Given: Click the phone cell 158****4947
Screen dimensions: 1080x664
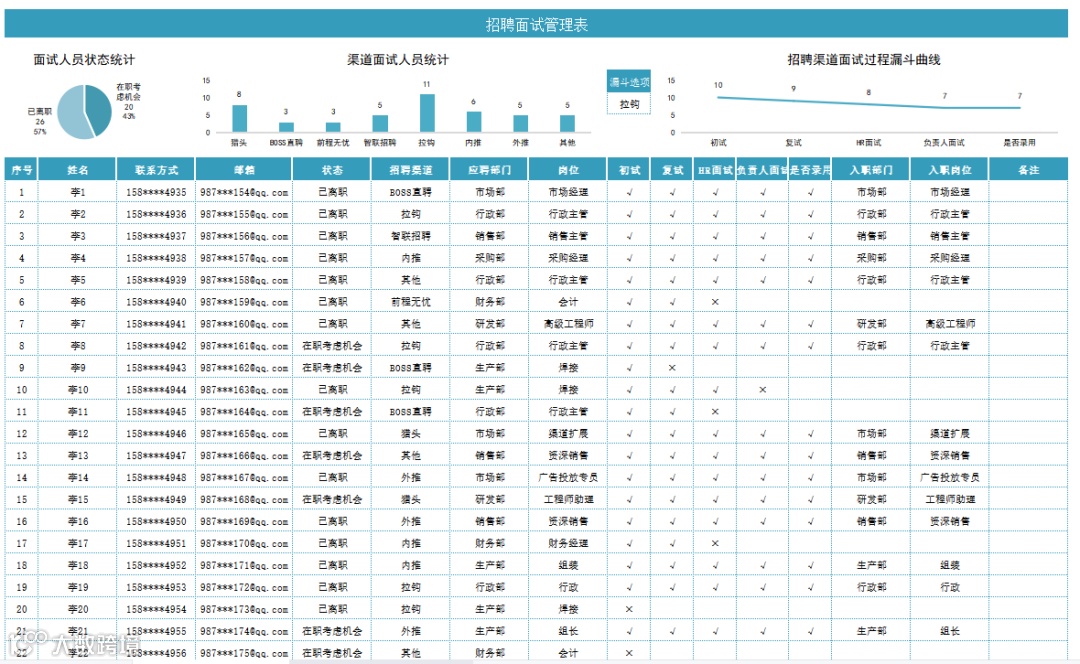Looking at the screenshot, I should click(156, 456).
